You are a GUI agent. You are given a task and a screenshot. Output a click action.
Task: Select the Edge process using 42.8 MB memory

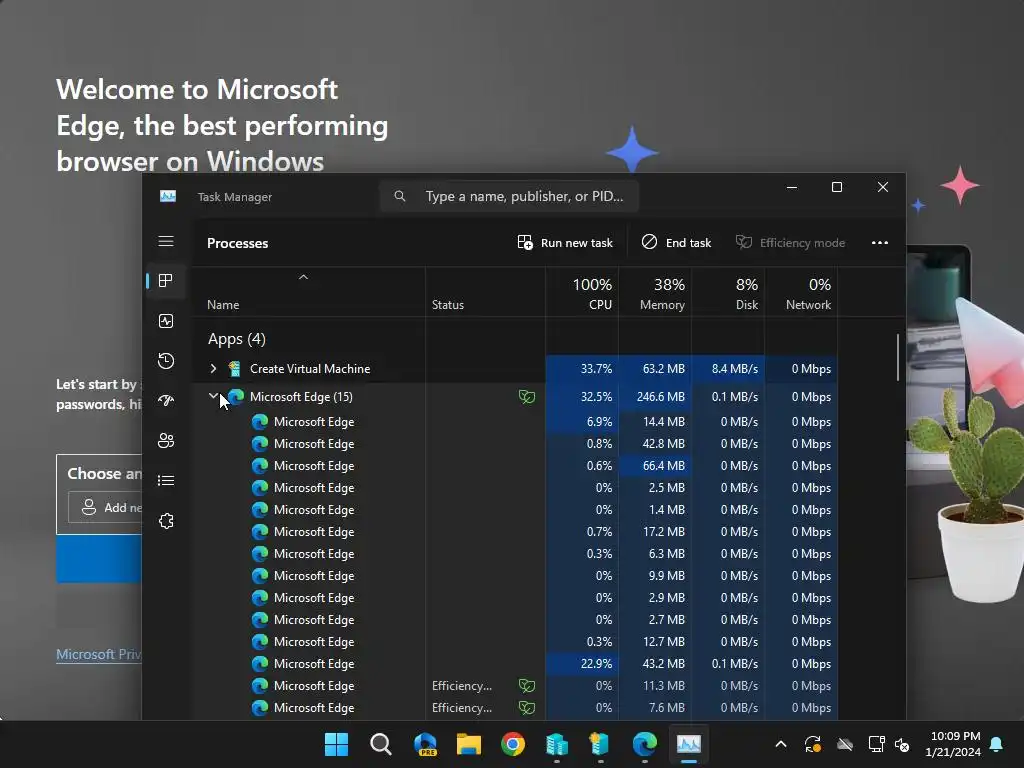(x=515, y=443)
